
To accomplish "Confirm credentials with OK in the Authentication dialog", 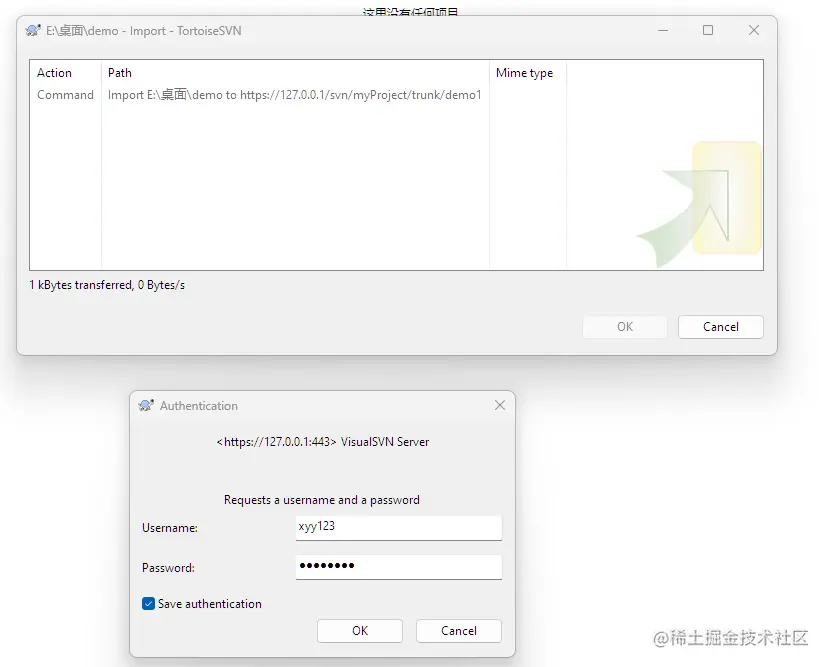I will 360,631.
